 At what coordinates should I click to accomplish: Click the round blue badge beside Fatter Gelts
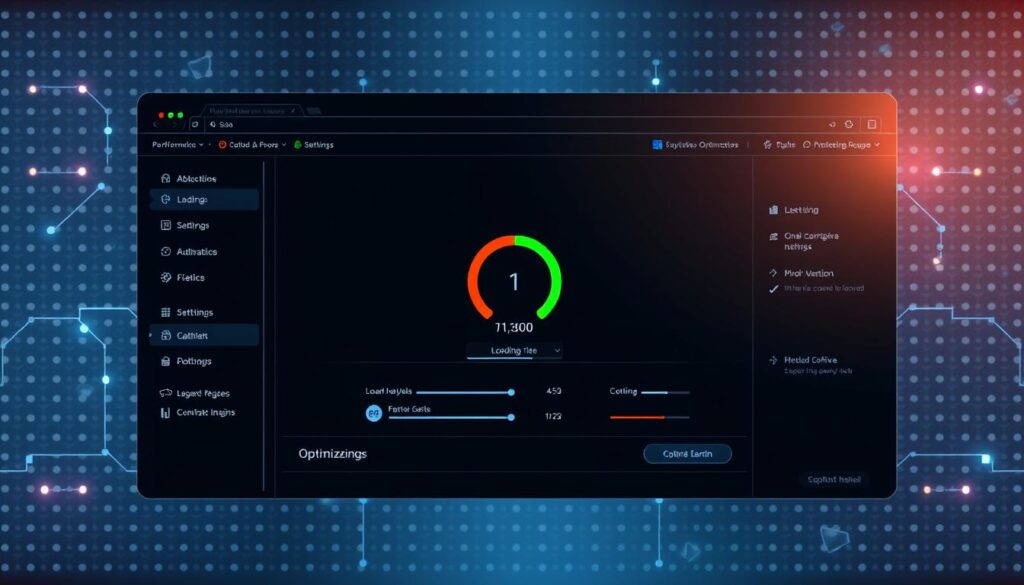374,413
